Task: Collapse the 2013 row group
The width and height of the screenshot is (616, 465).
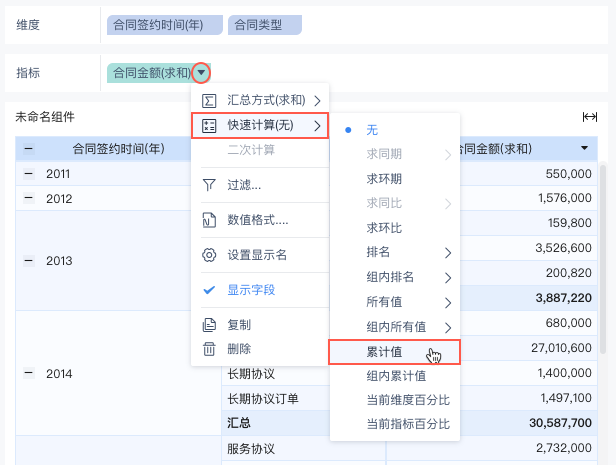Action: (29, 261)
